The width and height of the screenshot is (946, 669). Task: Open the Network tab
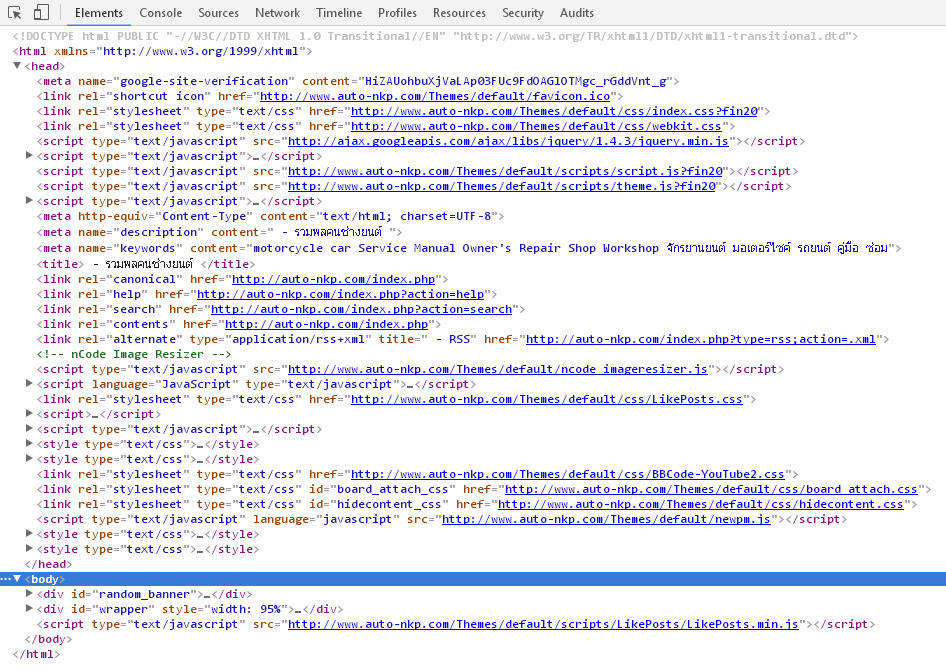[x=278, y=13]
